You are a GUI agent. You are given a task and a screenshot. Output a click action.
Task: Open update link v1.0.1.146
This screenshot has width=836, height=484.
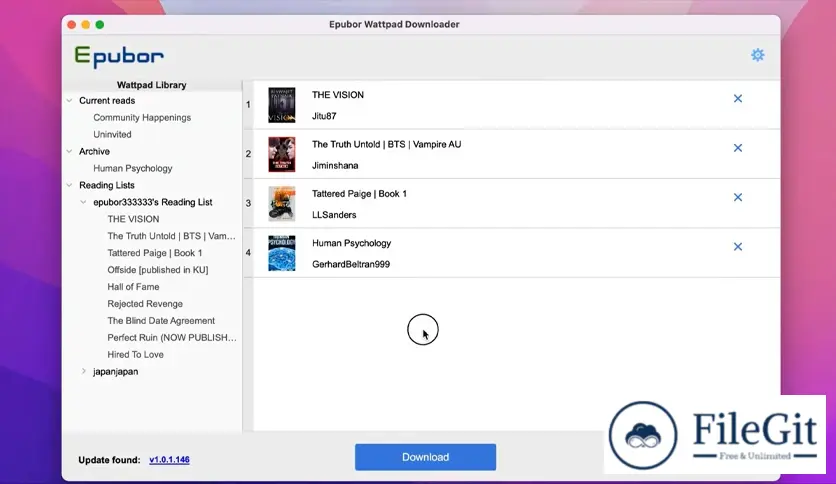pos(169,459)
